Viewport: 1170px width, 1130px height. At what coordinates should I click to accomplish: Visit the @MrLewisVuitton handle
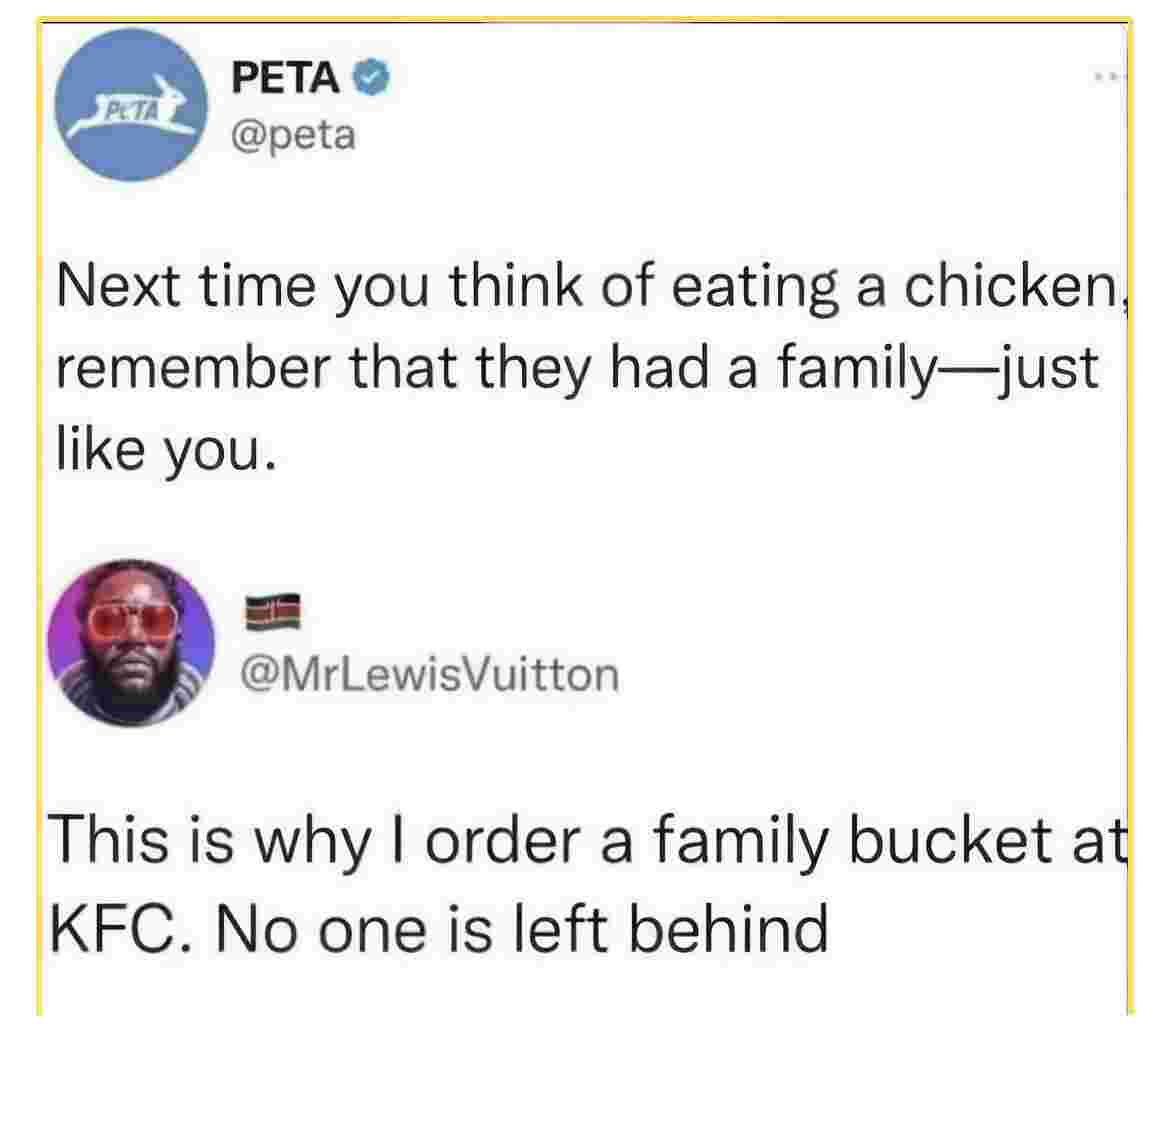[x=429, y=675]
